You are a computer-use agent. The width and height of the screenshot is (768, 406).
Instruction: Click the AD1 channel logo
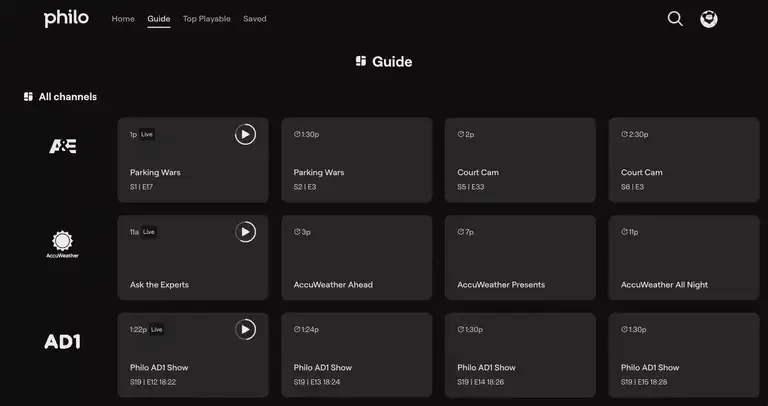point(62,342)
